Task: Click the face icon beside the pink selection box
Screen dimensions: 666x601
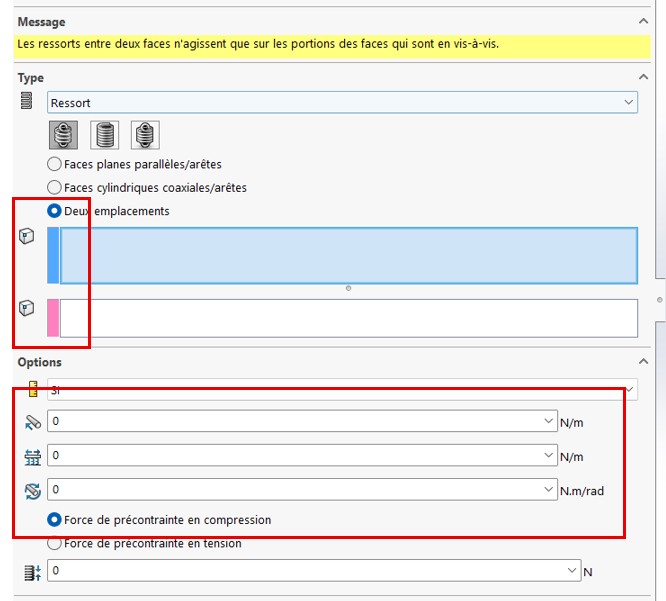Action: point(27,308)
